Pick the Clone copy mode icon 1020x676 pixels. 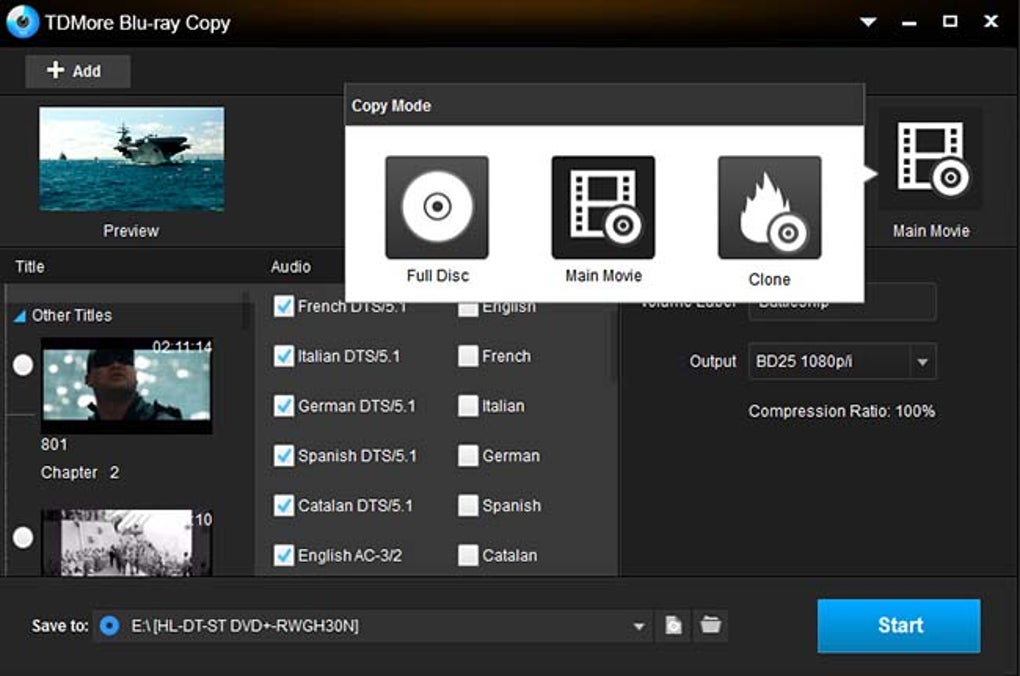tap(770, 207)
